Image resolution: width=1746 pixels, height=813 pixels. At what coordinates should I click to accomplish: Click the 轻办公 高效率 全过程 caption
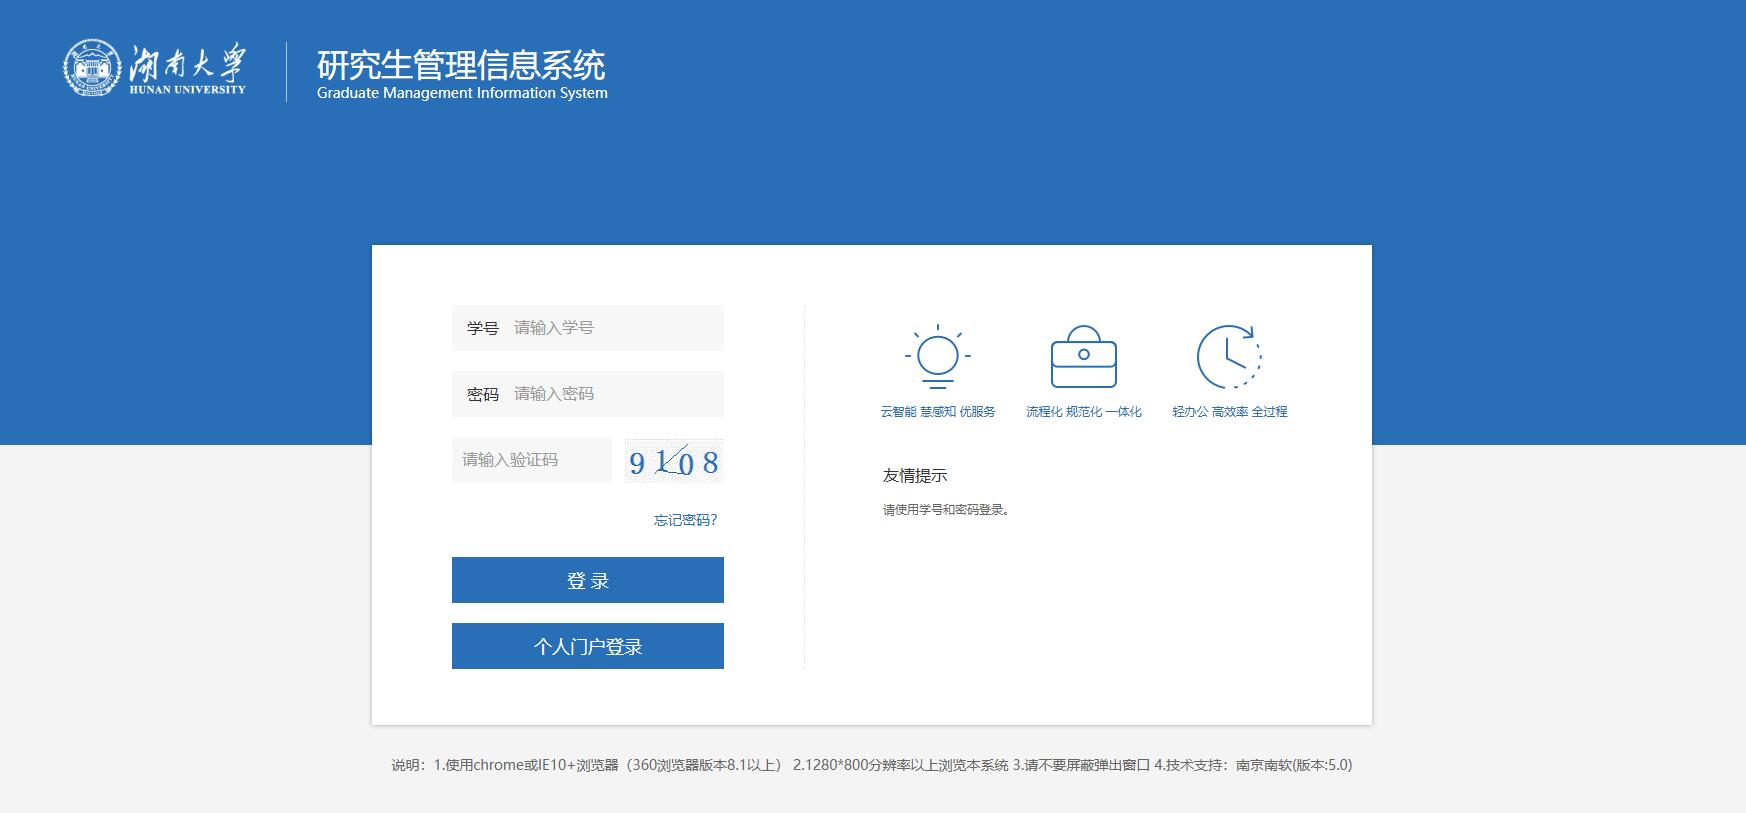click(1229, 412)
